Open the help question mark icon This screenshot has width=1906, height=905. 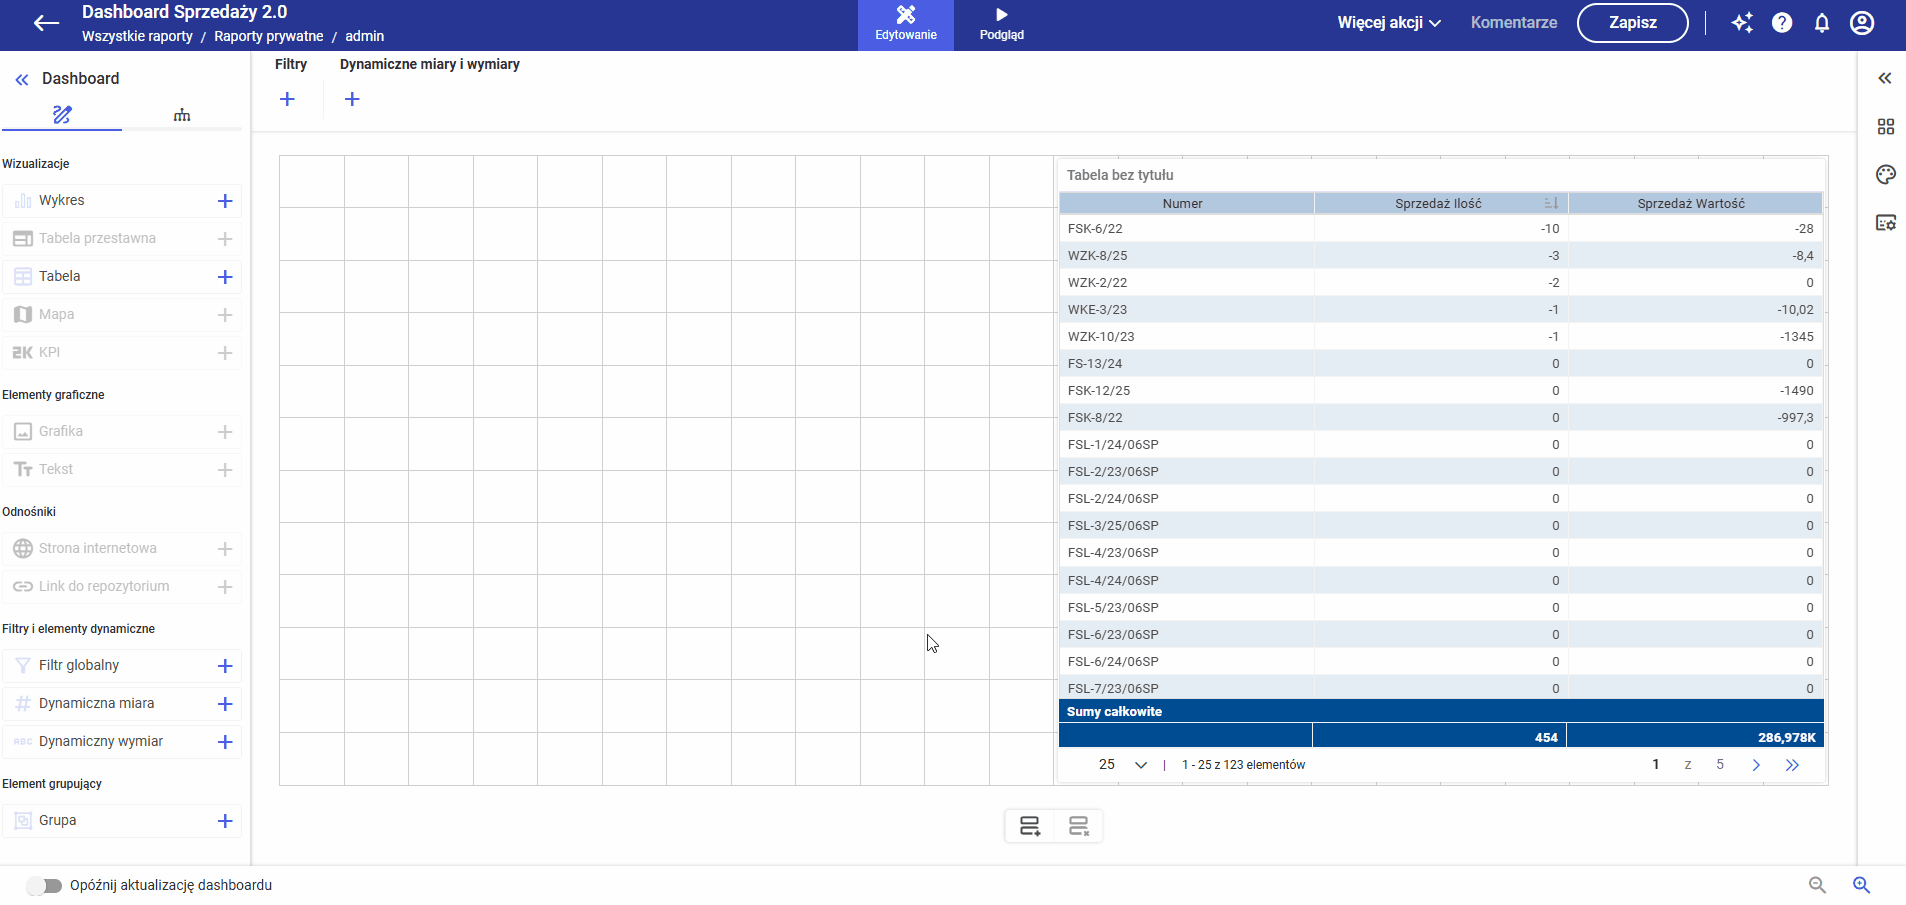1782,23
